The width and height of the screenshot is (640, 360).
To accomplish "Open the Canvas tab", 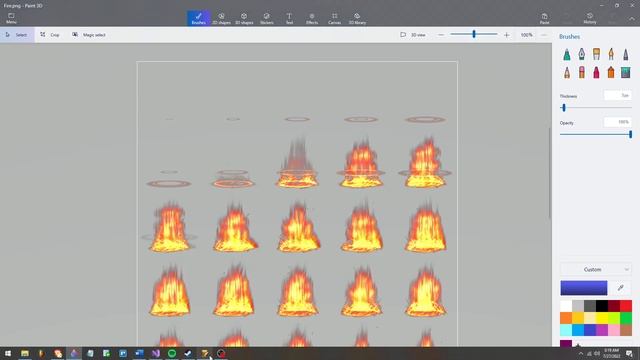I will pos(334,18).
